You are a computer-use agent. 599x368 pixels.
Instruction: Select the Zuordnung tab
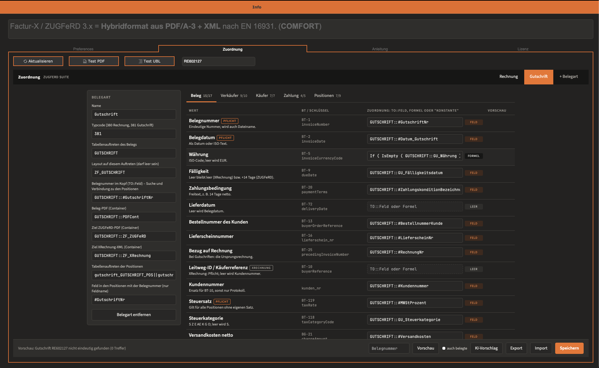click(x=232, y=49)
